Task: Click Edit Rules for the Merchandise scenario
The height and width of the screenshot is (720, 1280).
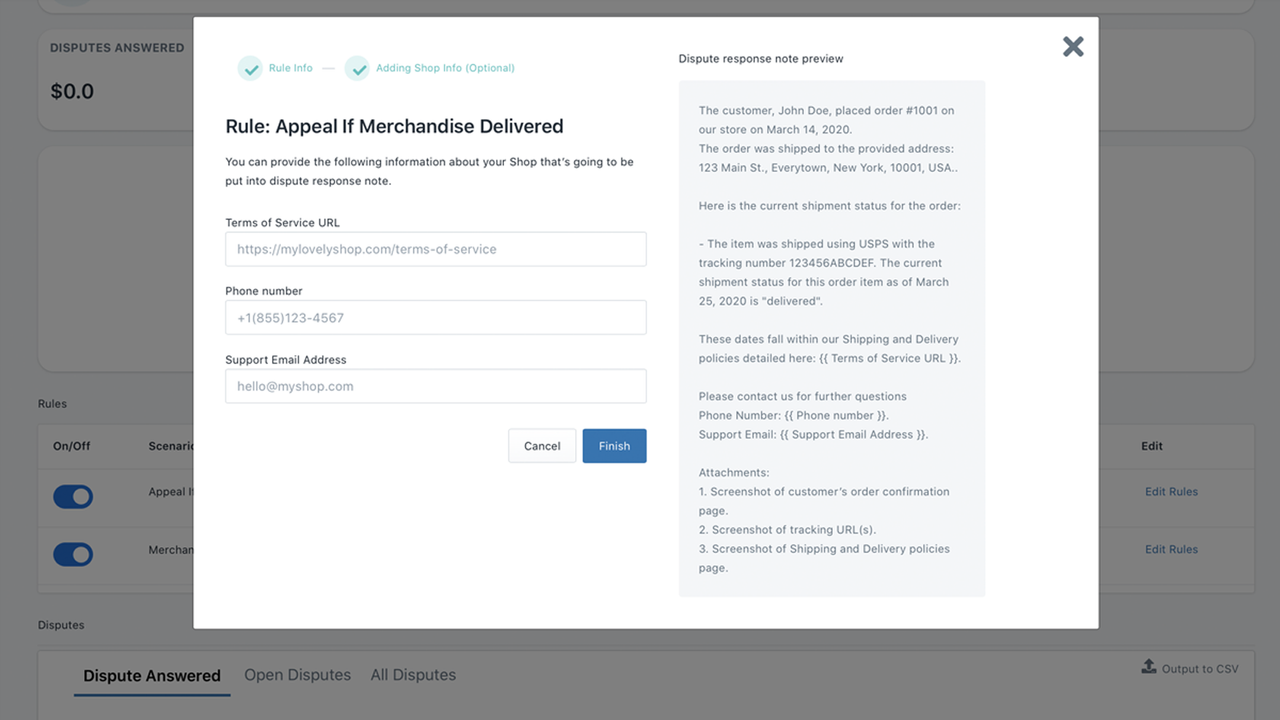Action: point(1171,548)
